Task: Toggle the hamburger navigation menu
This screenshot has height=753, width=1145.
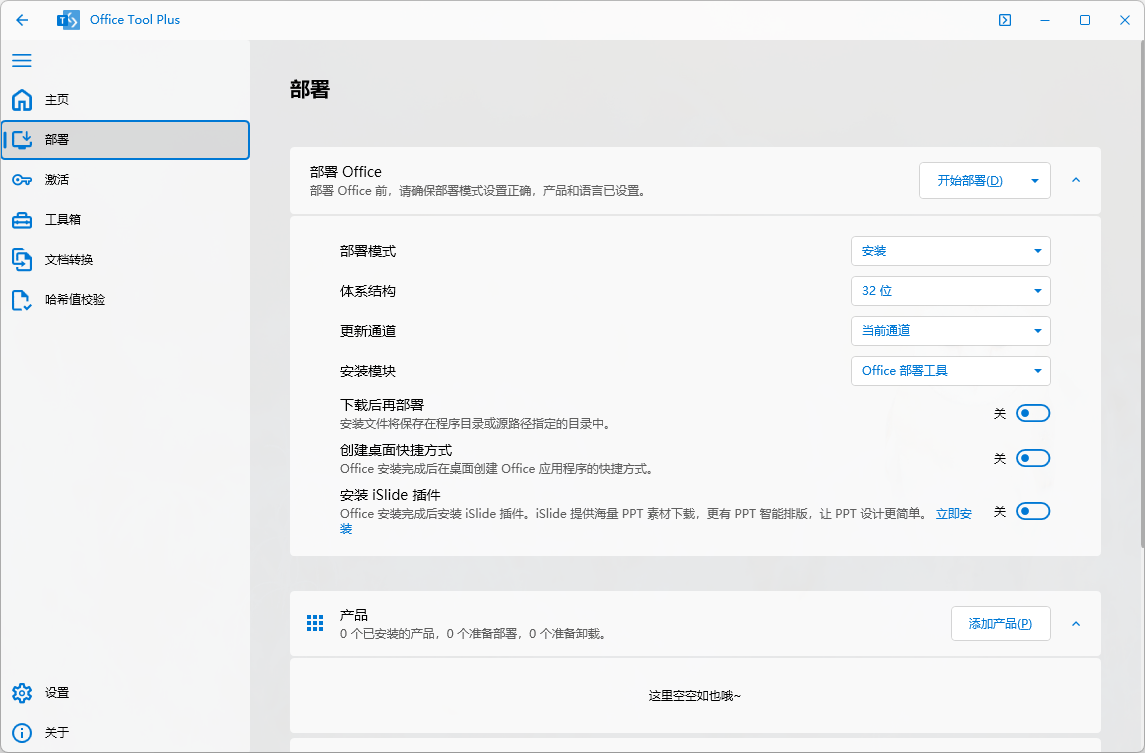Action: 22,61
